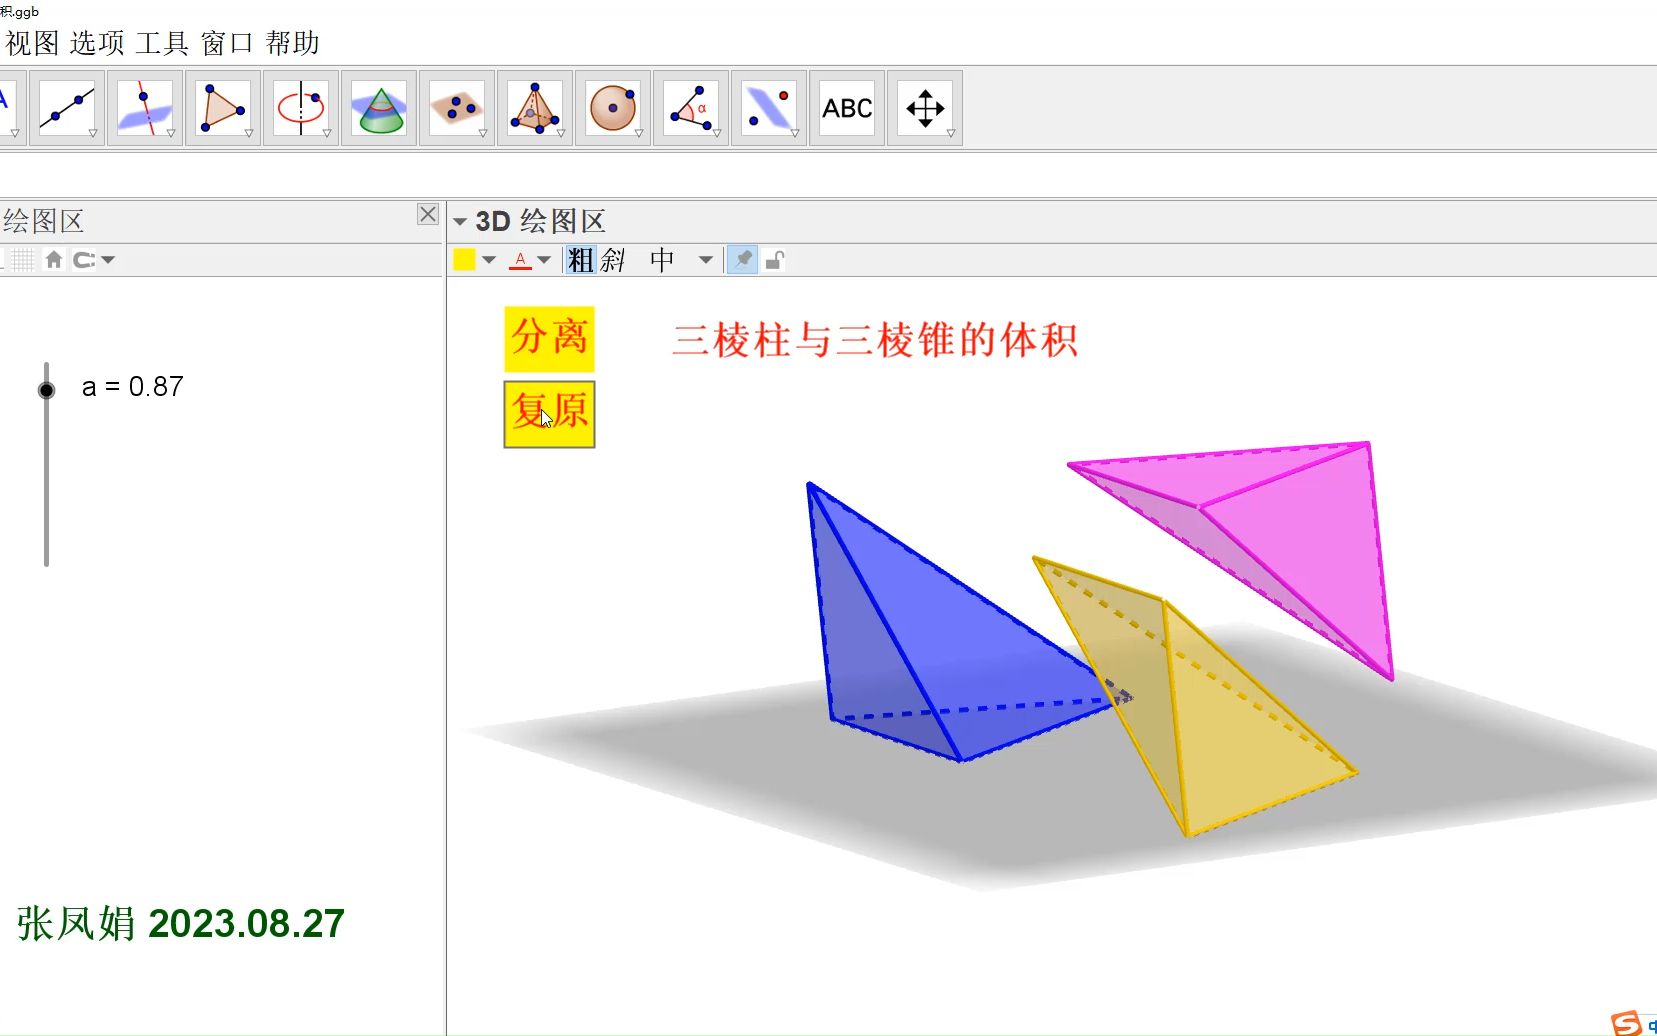Viewport: 1657px width, 1036px height.
Task: Select the Reflect about plane tool
Action: coord(769,107)
